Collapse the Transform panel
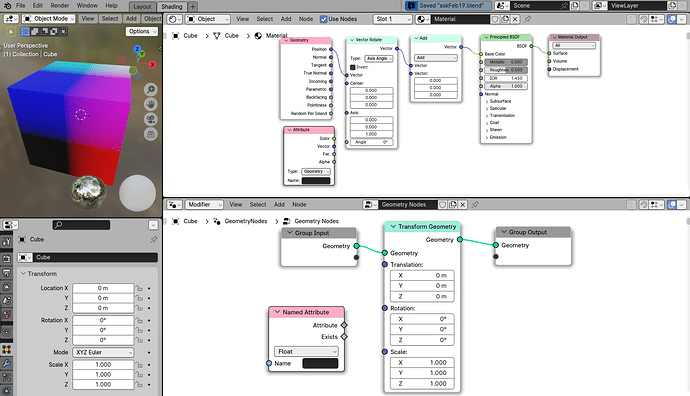Screen dimensions: 690x396 point(23,274)
